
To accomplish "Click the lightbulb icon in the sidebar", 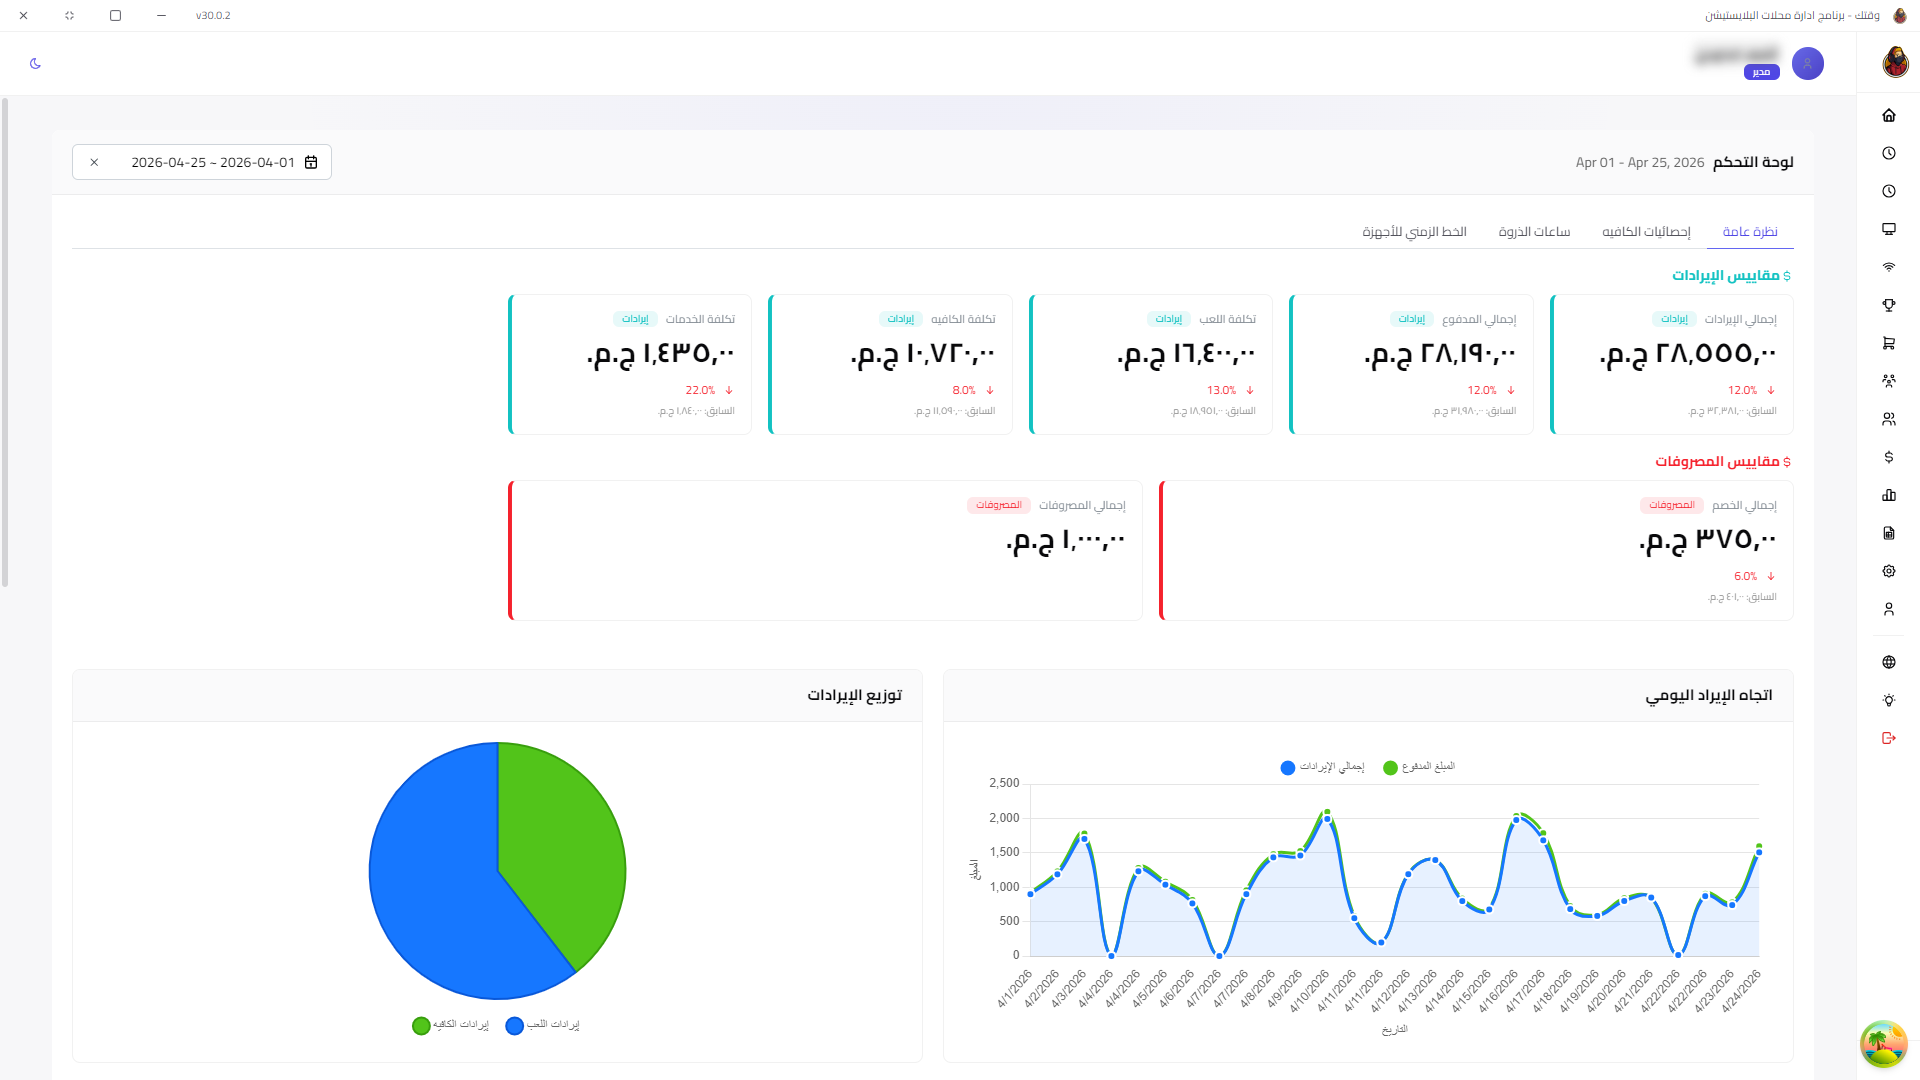I will tap(1889, 700).
